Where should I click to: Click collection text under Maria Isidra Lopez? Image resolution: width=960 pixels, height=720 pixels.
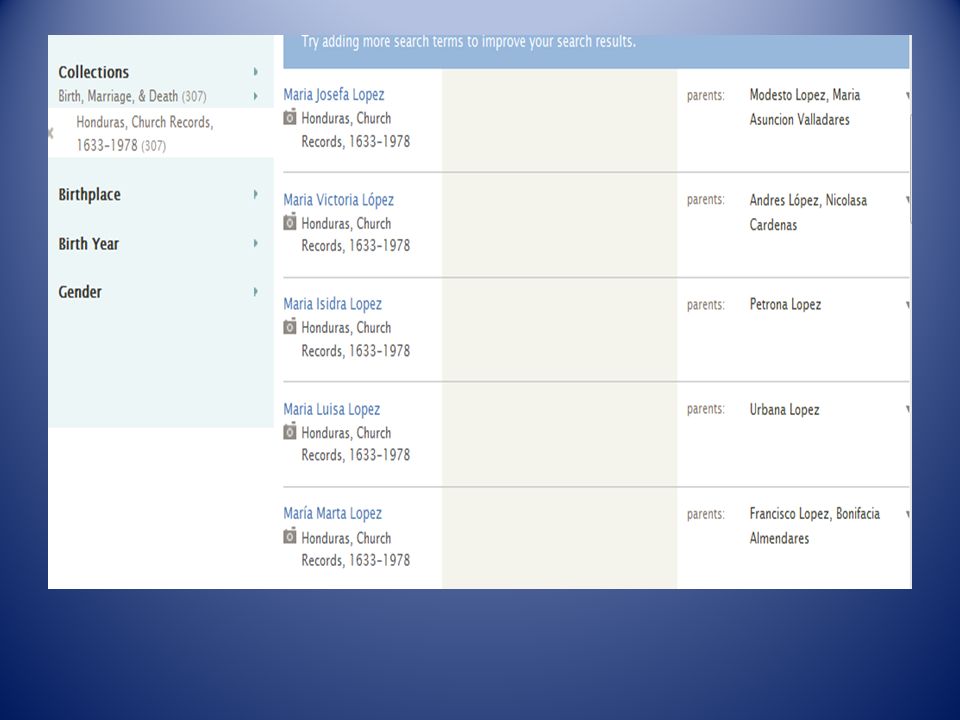(356, 339)
